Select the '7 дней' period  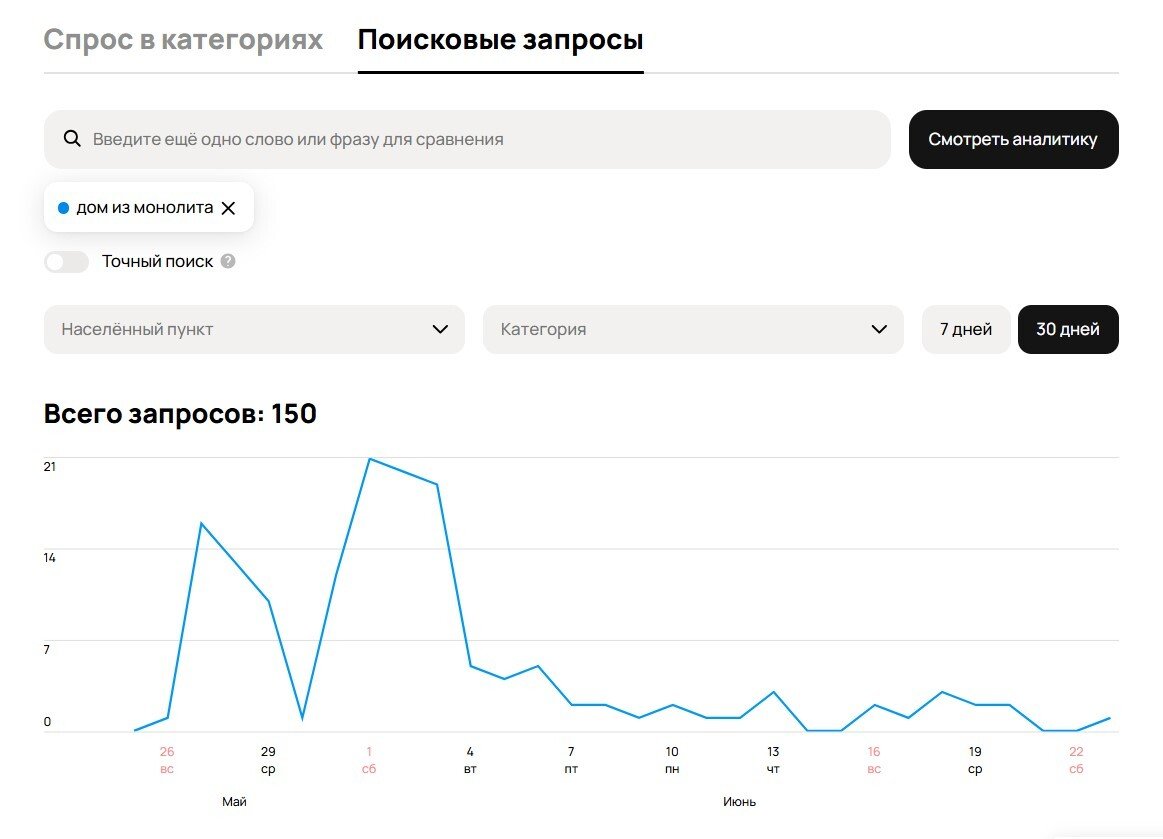[965, 329]
